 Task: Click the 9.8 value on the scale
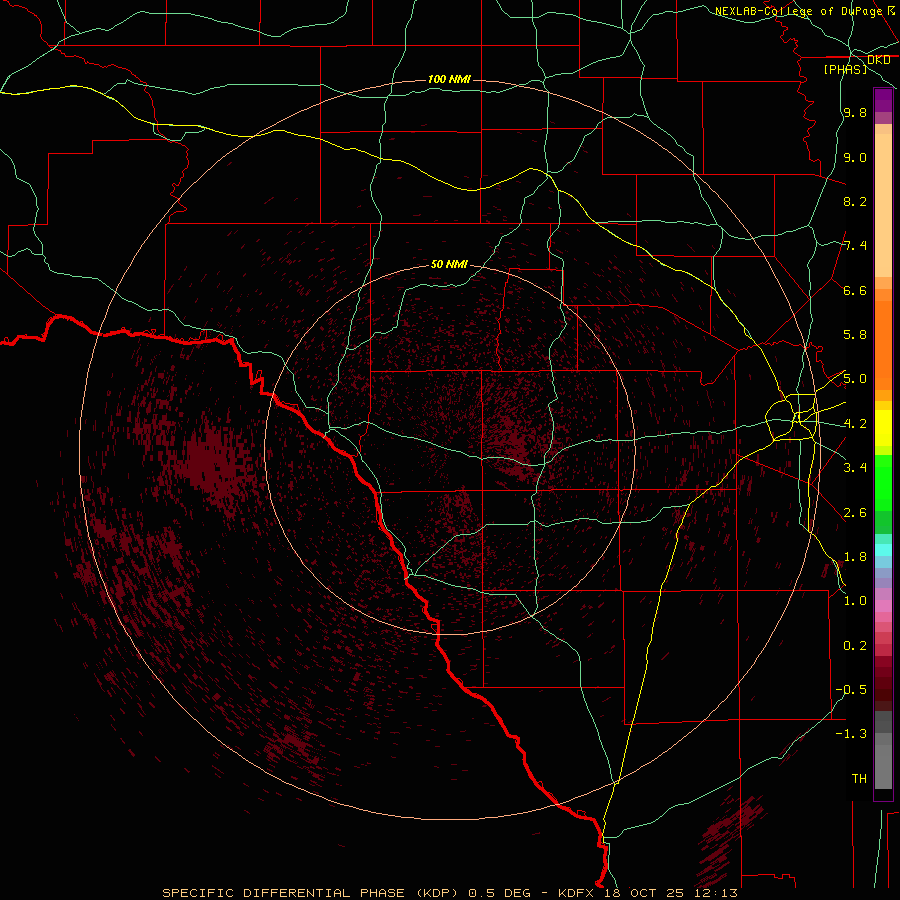[x=855, y=112]
